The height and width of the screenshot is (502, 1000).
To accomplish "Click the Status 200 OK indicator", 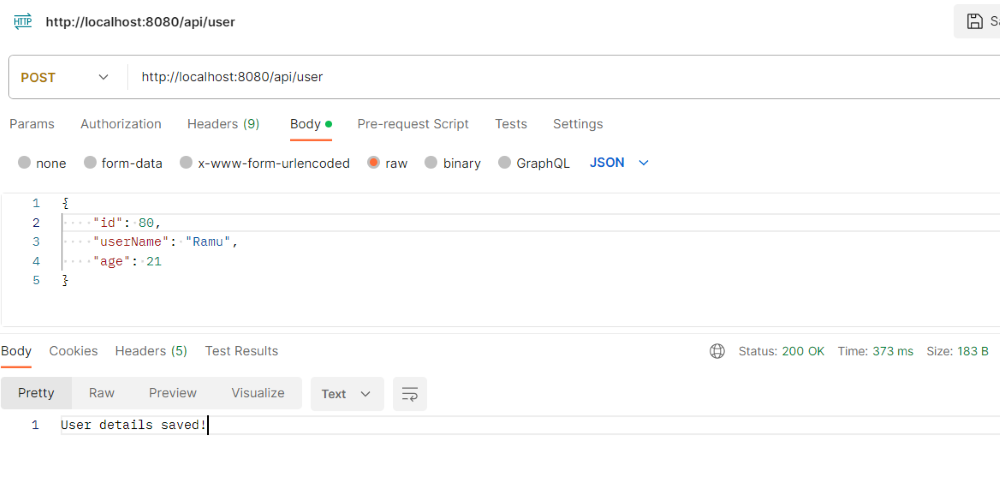I will tap(781, 351).
